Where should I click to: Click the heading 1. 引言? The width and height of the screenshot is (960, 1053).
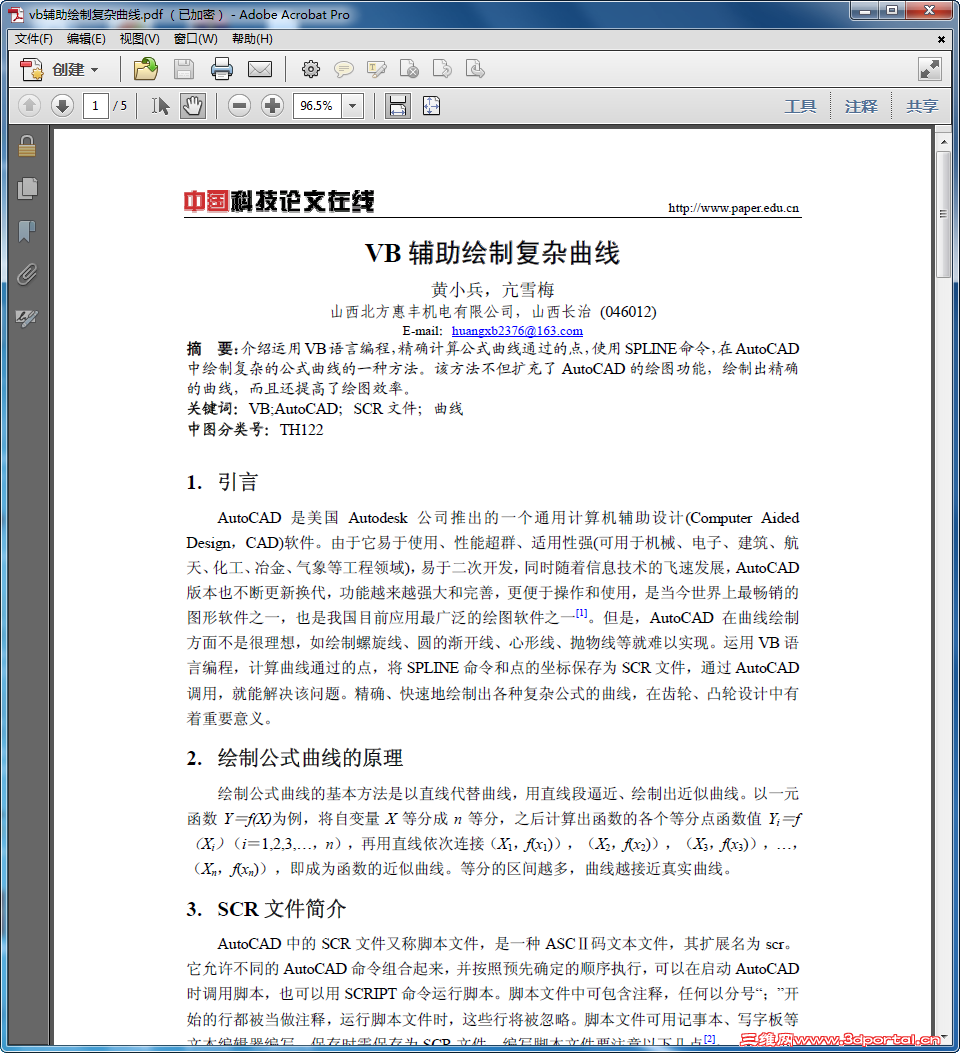(222, 482)
